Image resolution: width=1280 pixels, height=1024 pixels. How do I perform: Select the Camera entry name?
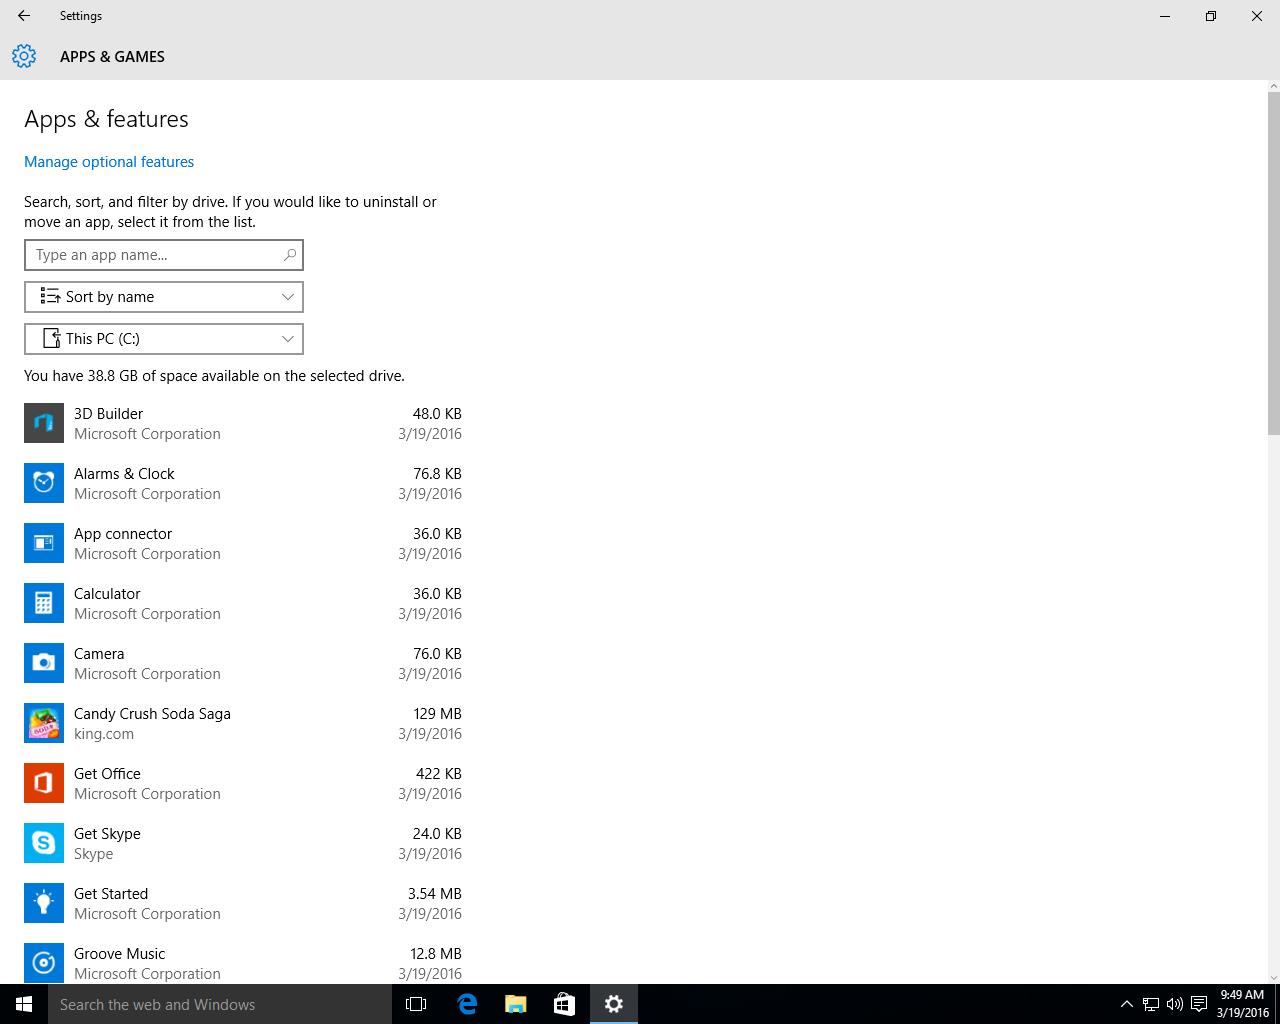tap(99, 653)
